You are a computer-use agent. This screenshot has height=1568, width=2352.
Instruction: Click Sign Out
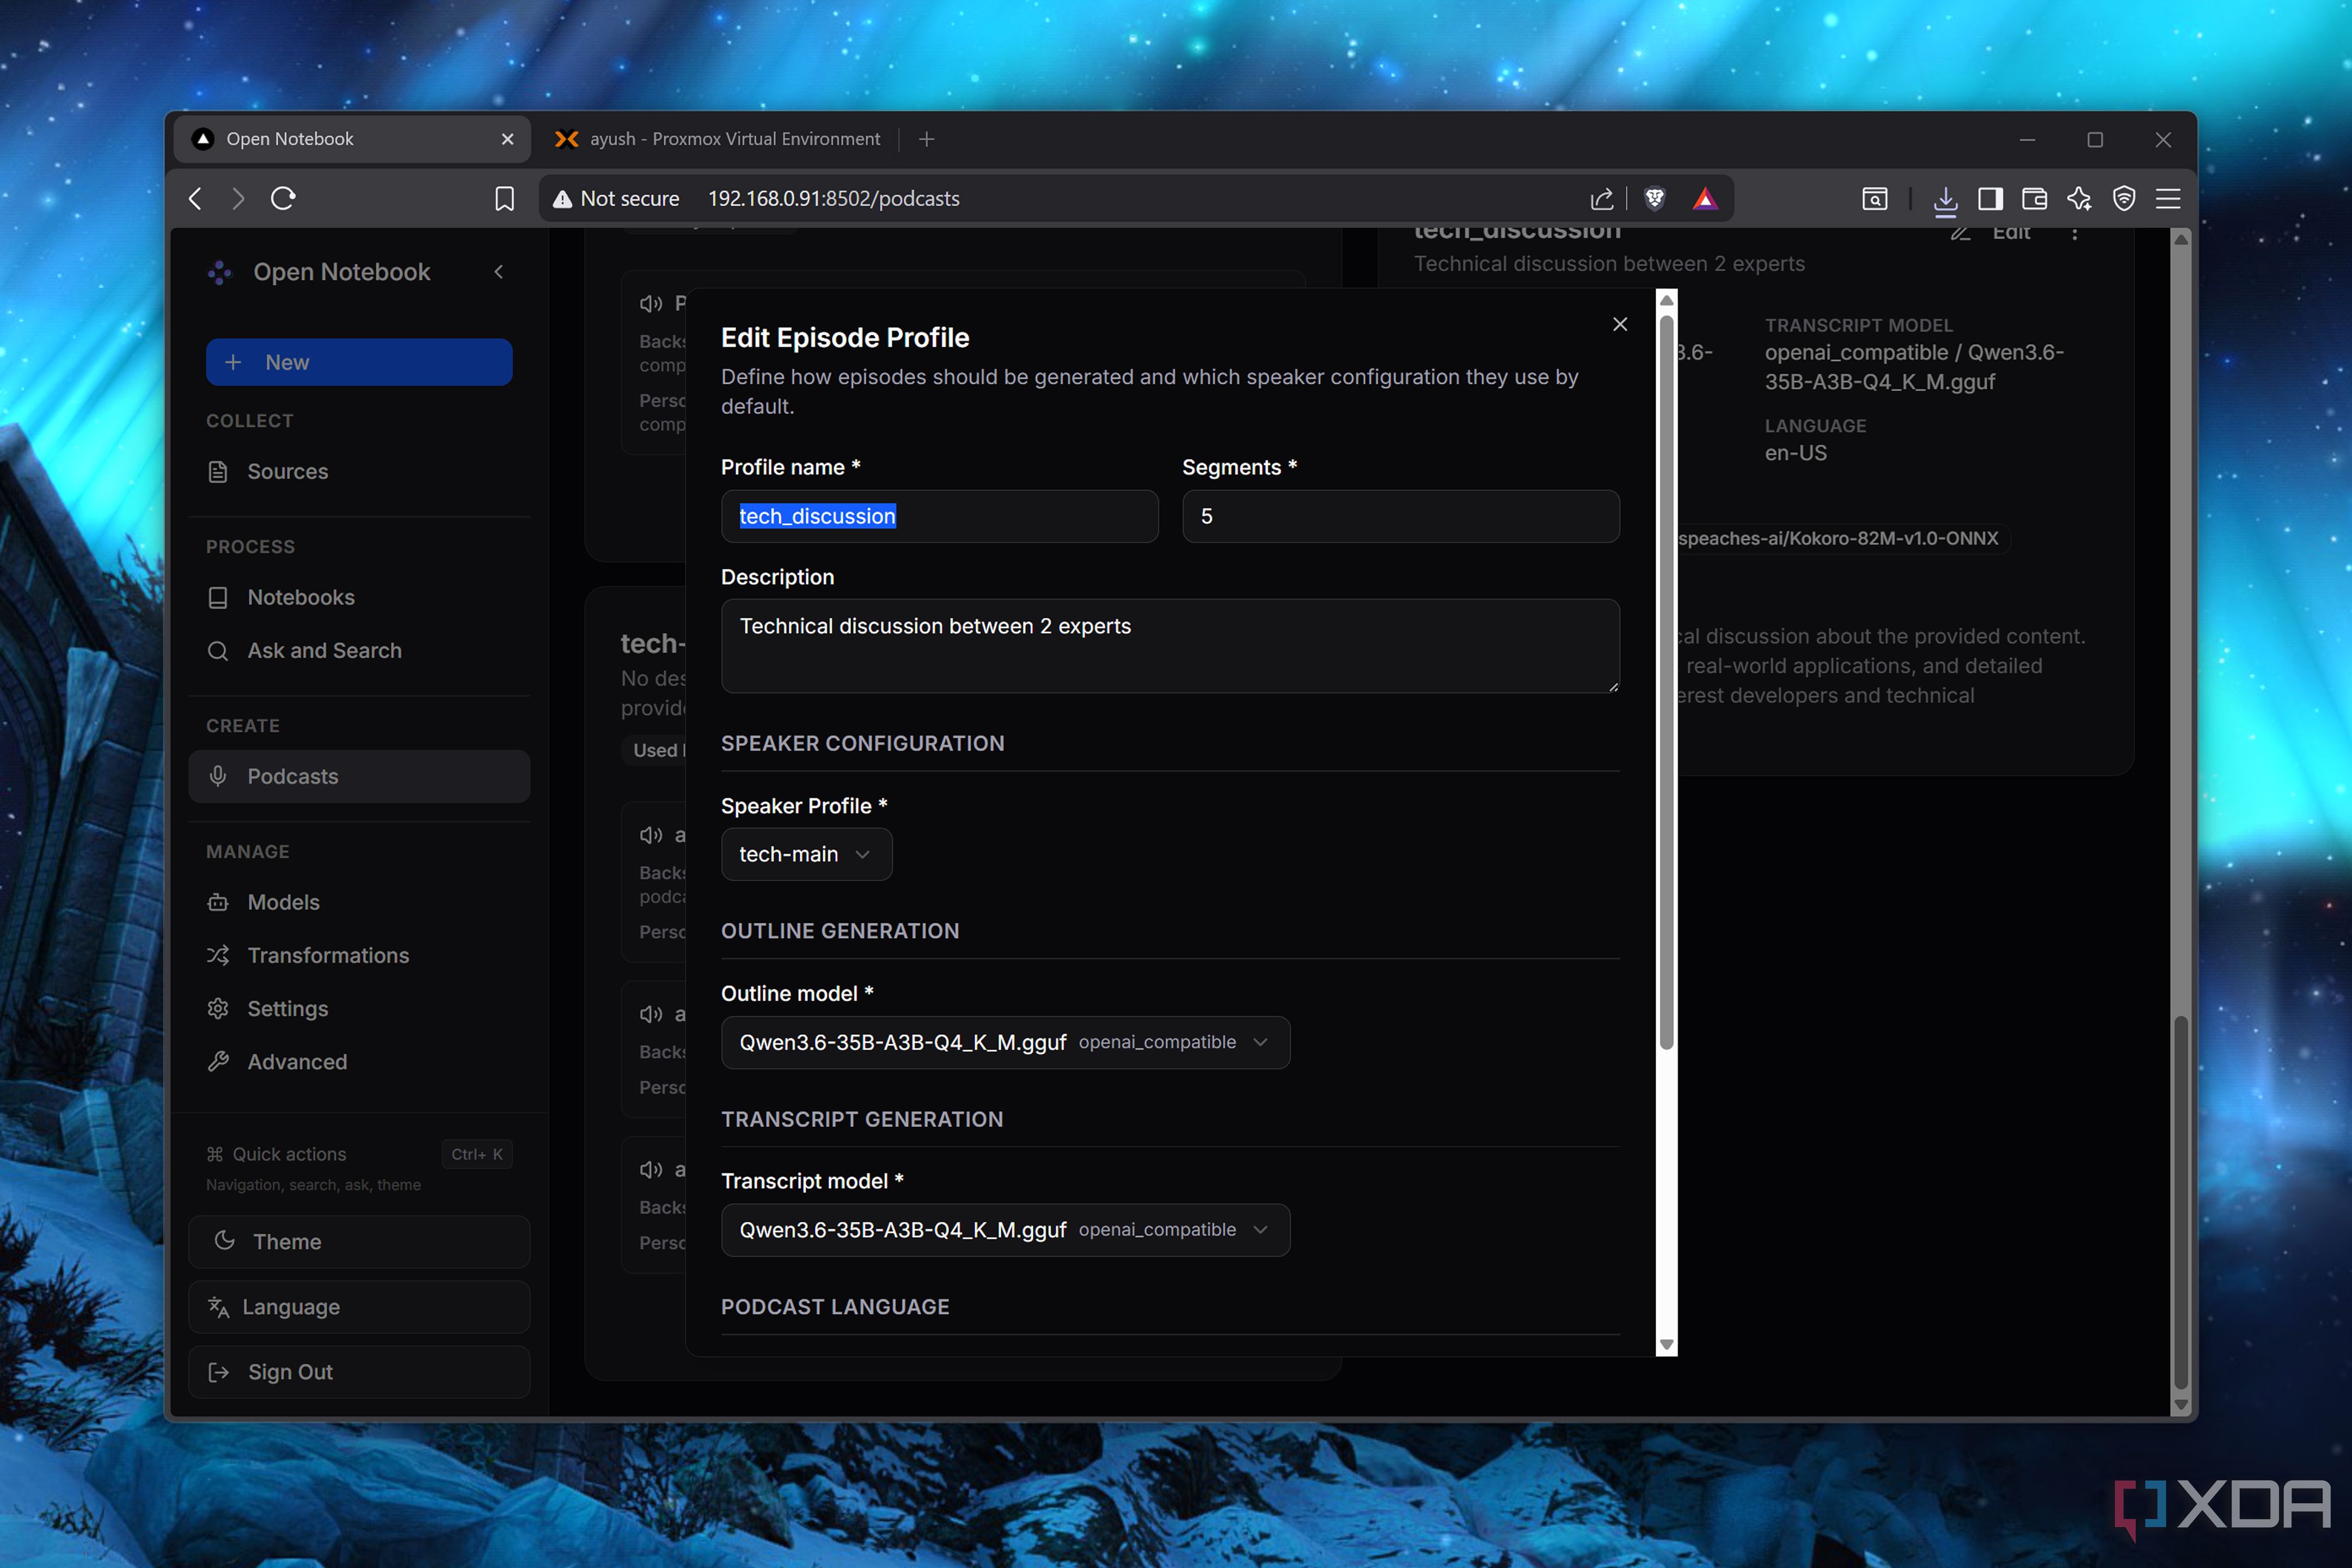(x=359, y=1371)
